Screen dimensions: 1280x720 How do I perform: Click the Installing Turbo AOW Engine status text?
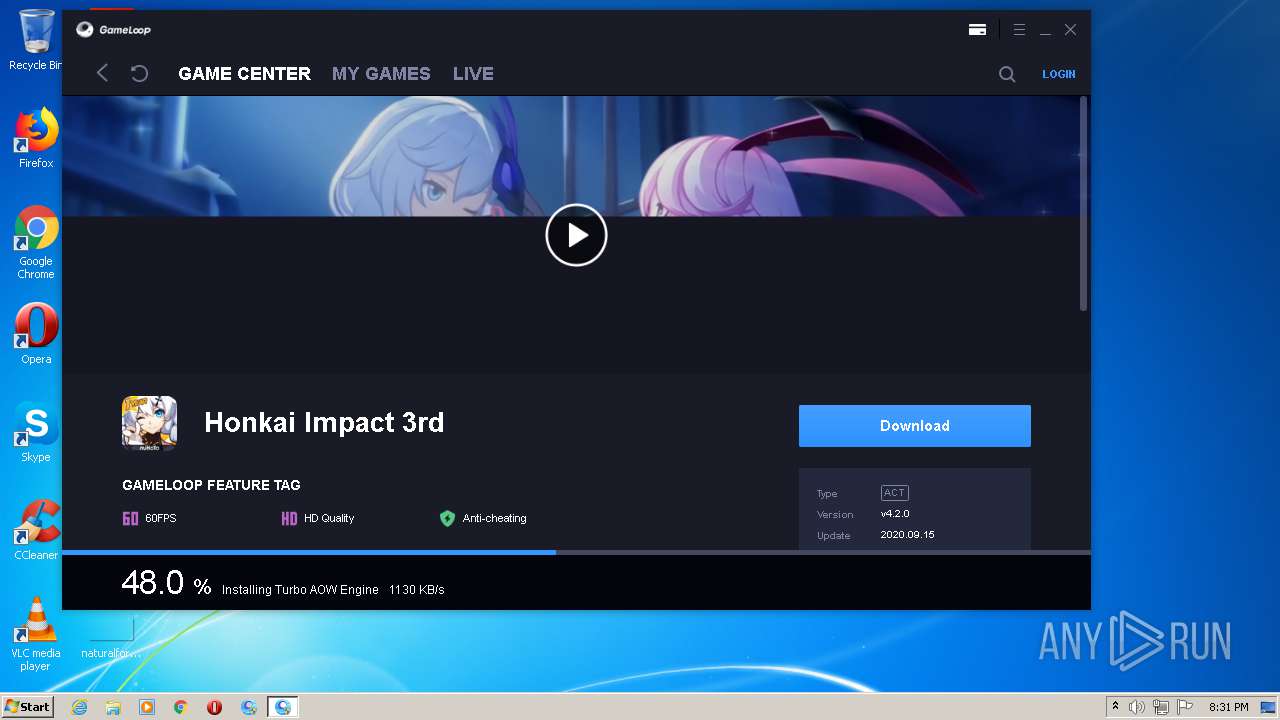tap(300, 590)
